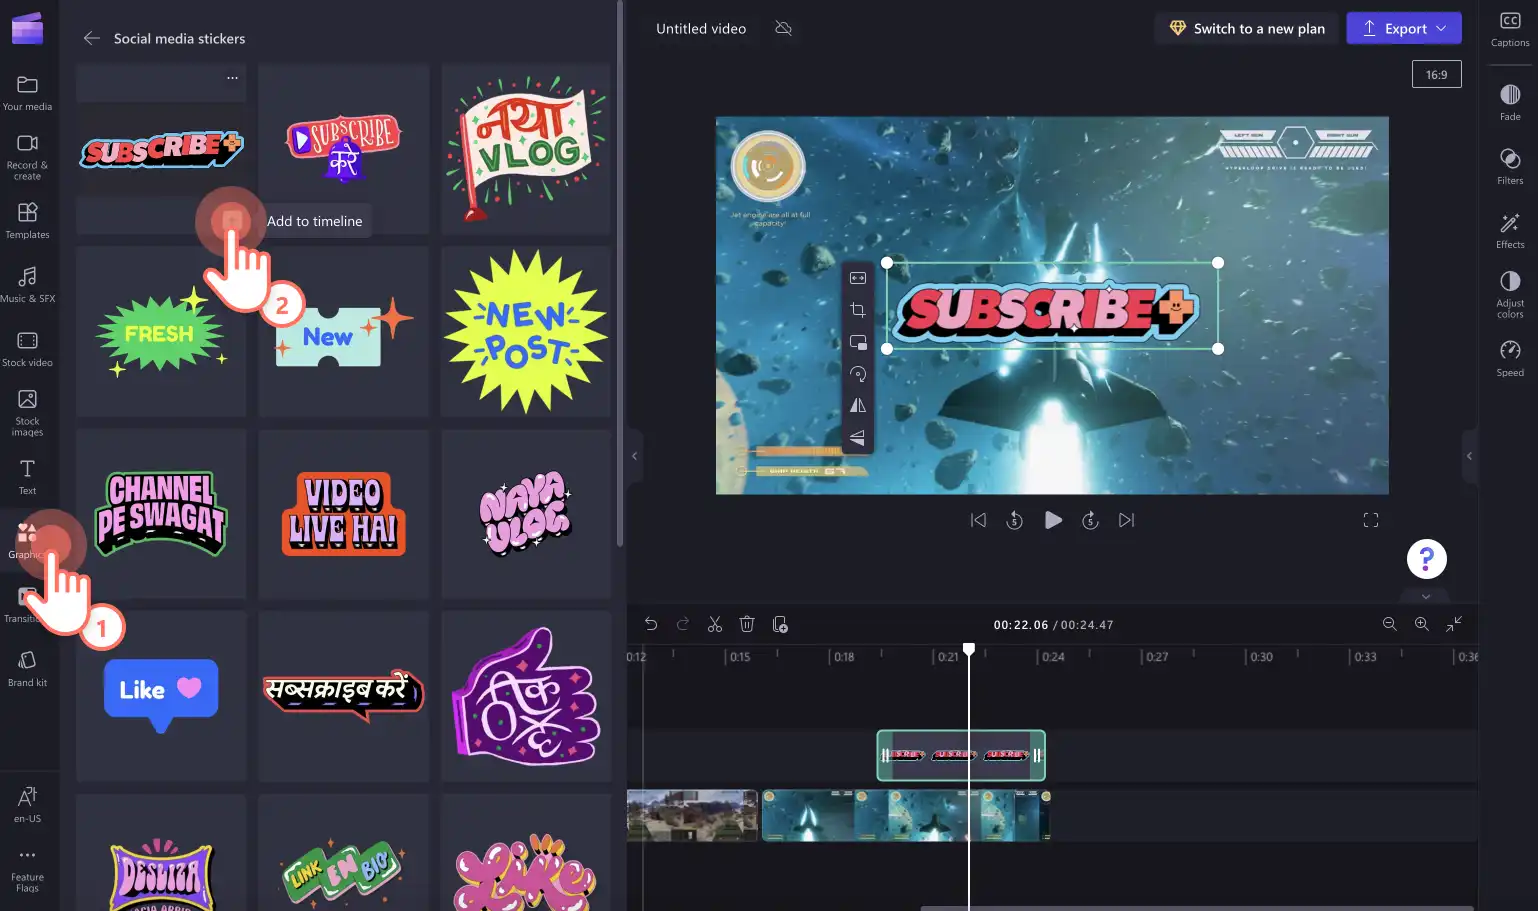Viewport: 1538px width, 911px height.
Task: Open the Stock video library
Action: [27, 349]
